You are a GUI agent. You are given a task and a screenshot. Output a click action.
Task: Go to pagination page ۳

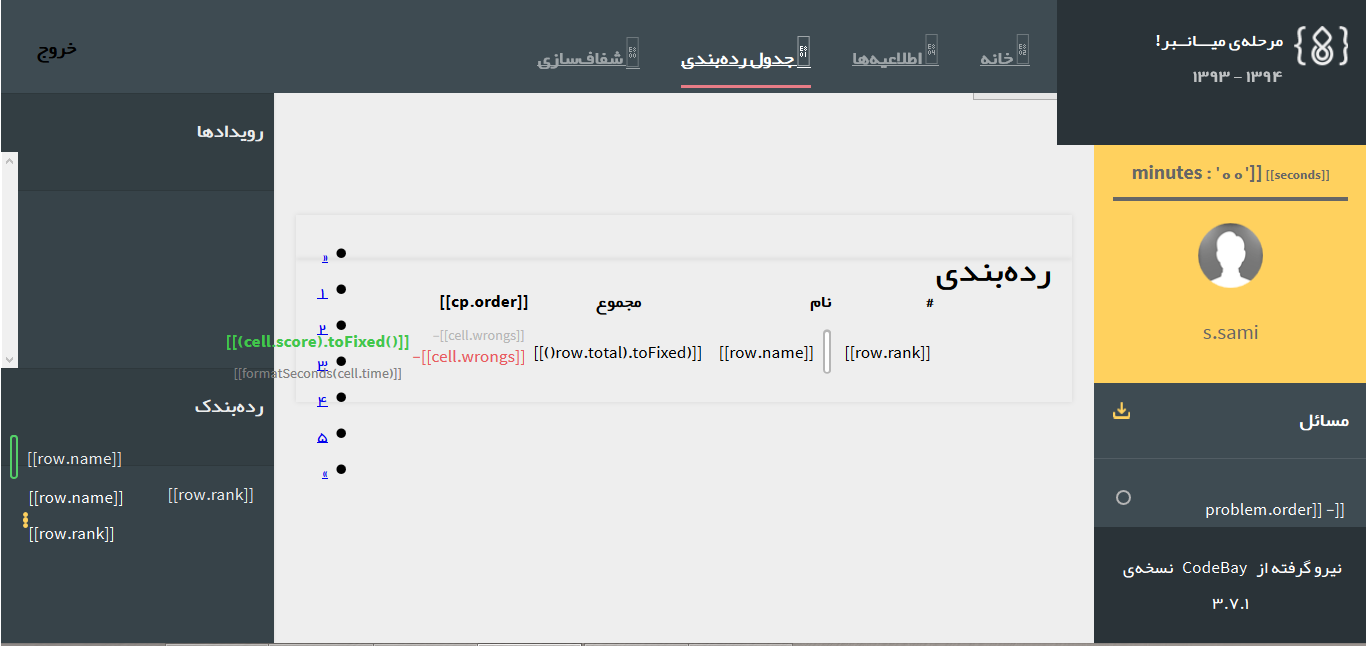click(322, 365)
